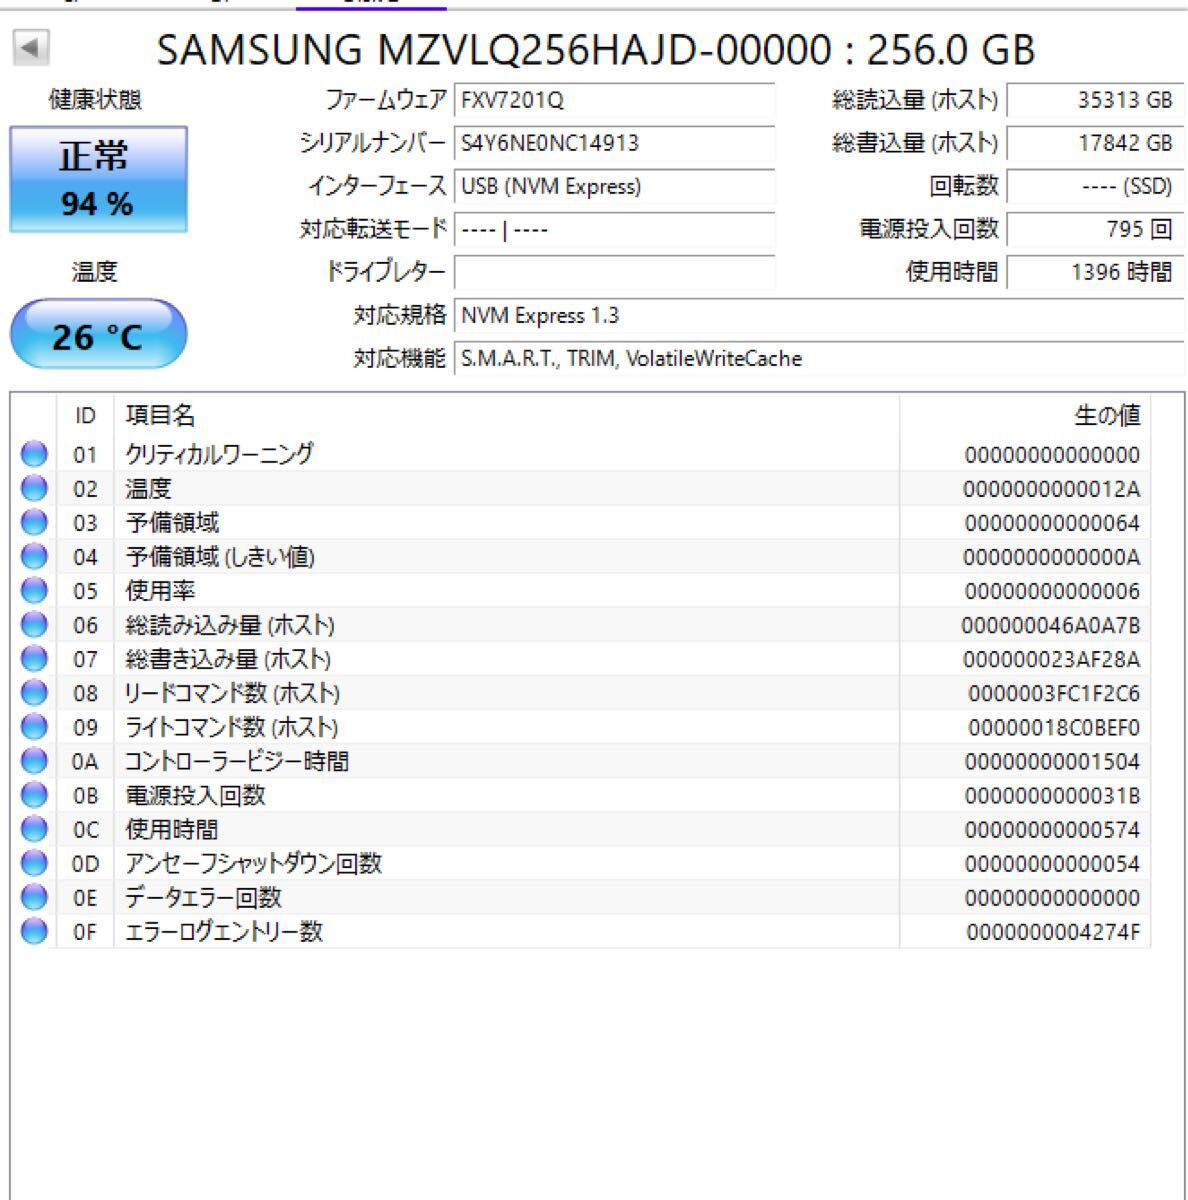Click raw value 0000000004274F
Image resolution: width=1188 pixels, height=1200 pixels.
(1053, 932)
